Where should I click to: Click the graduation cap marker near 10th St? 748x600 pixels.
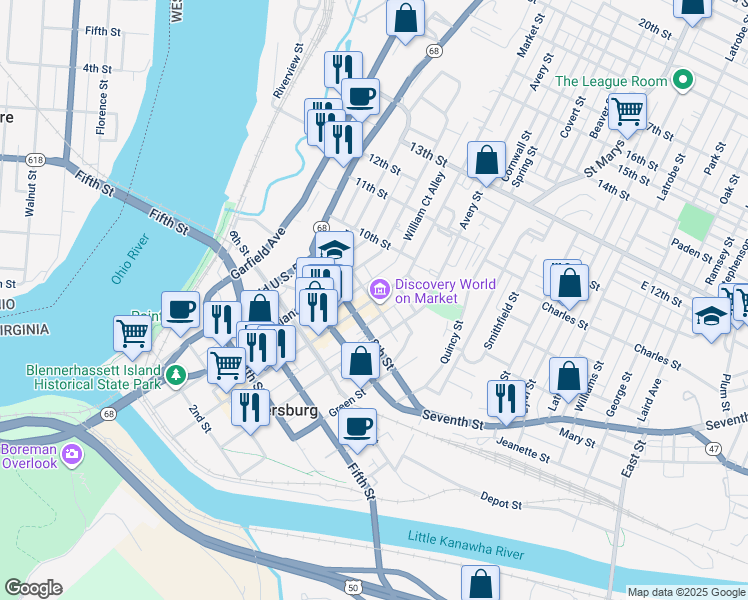click(334, 248)
